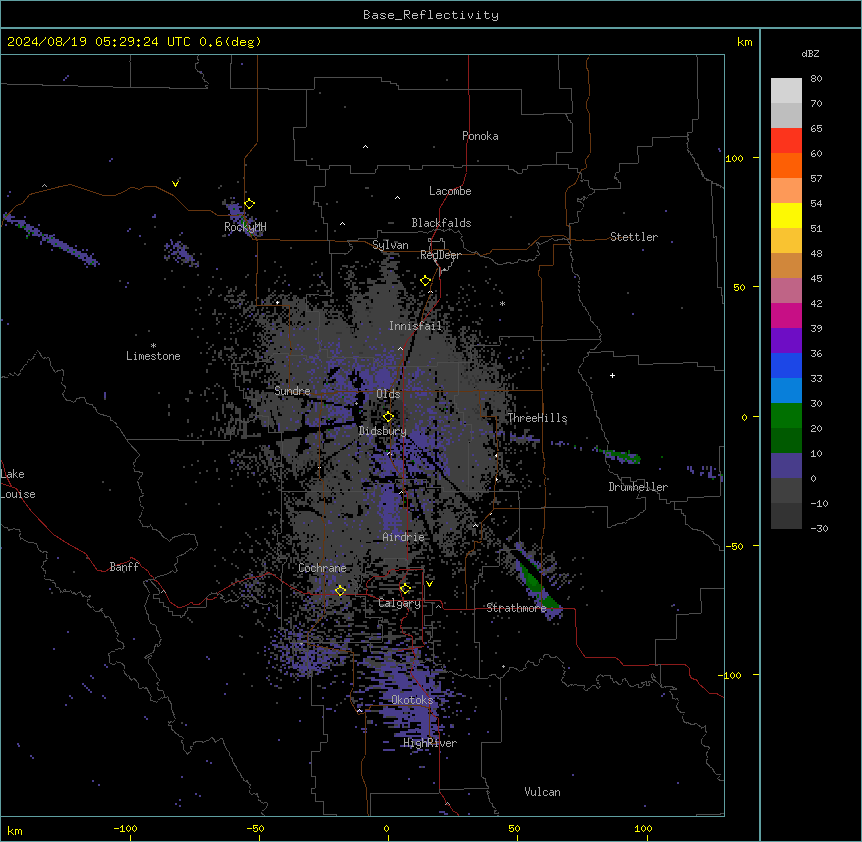Screen dimensions: 862x842
Task: Click the yellow diamond marker above Calgary
Action: pos(405,589)
